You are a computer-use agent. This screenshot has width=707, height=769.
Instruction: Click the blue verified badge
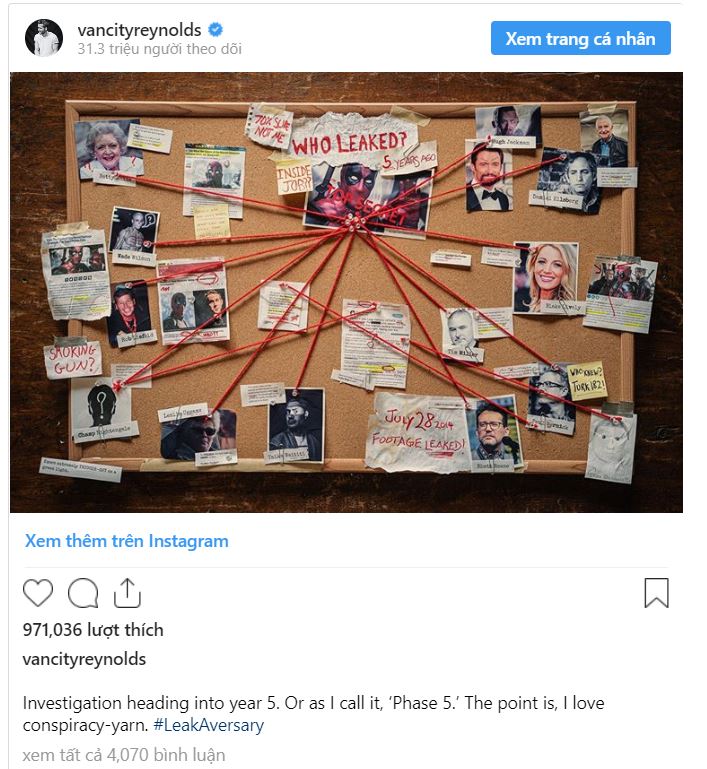point(215,30)
